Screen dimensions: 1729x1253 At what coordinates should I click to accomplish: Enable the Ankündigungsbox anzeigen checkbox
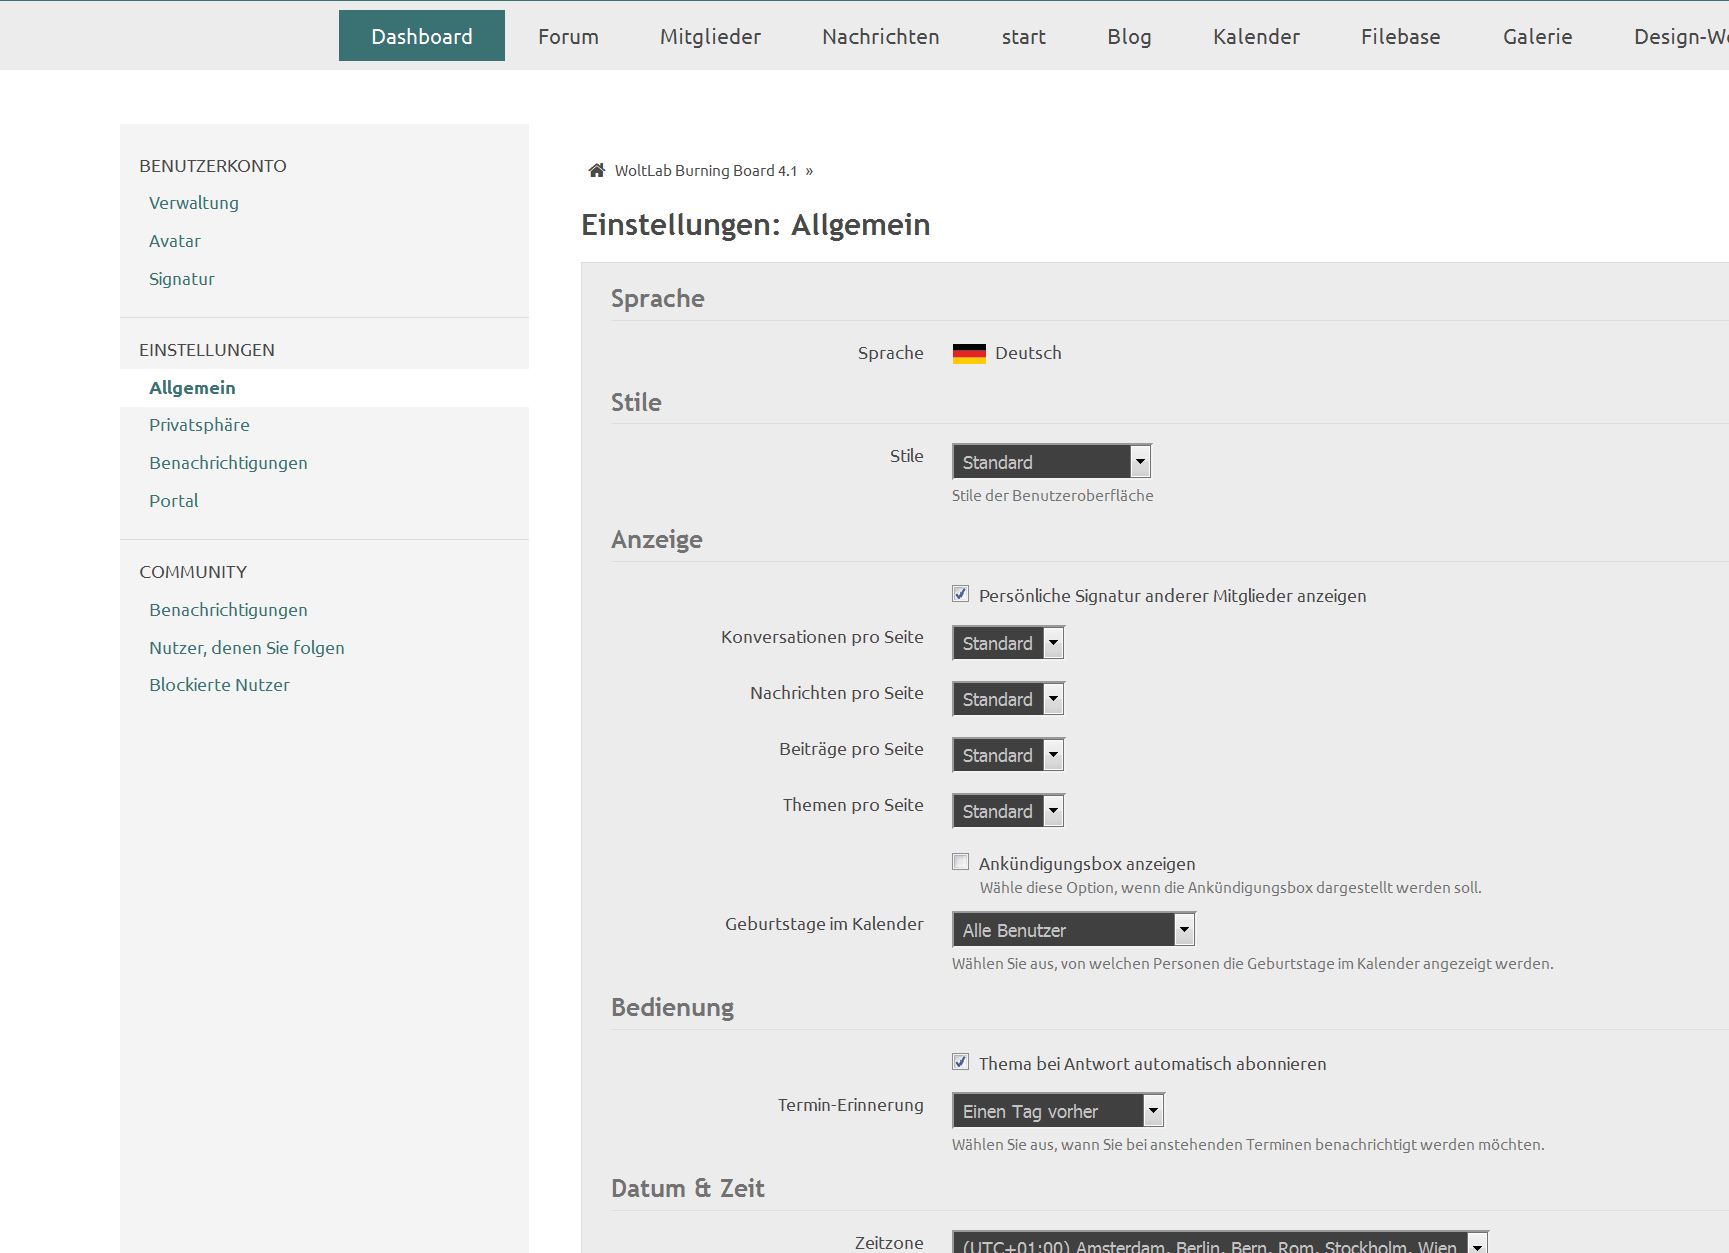point(961,862)
